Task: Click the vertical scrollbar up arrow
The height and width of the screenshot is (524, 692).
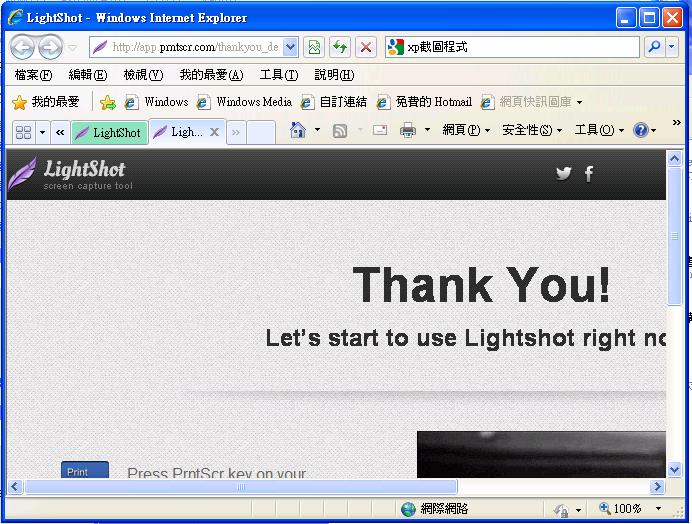Action: (x=674, y=158)
